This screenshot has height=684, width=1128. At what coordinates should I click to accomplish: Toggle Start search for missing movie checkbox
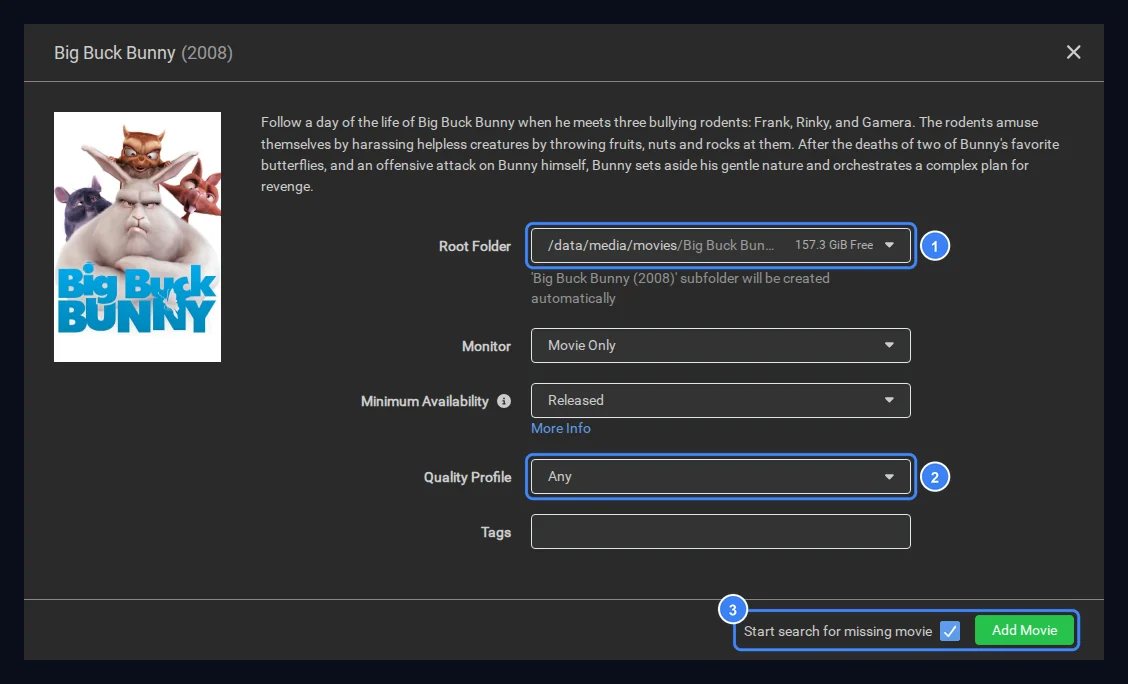(950, 631)
